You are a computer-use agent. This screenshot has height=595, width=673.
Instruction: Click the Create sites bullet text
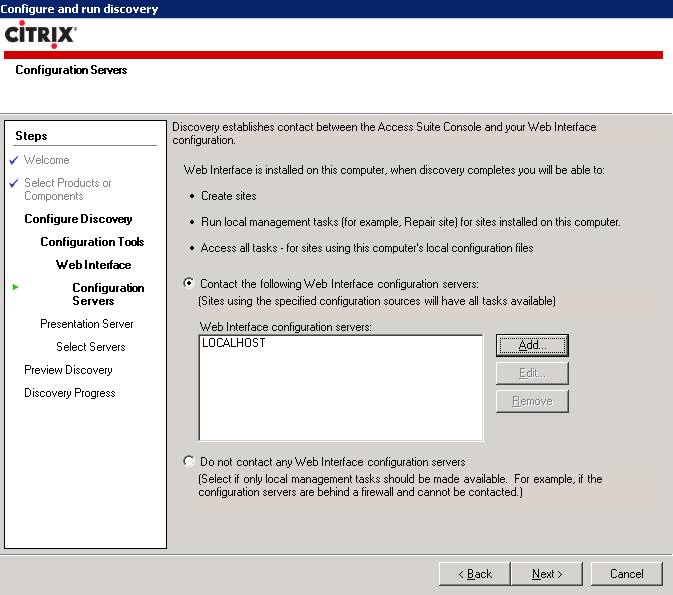[228, 196]
